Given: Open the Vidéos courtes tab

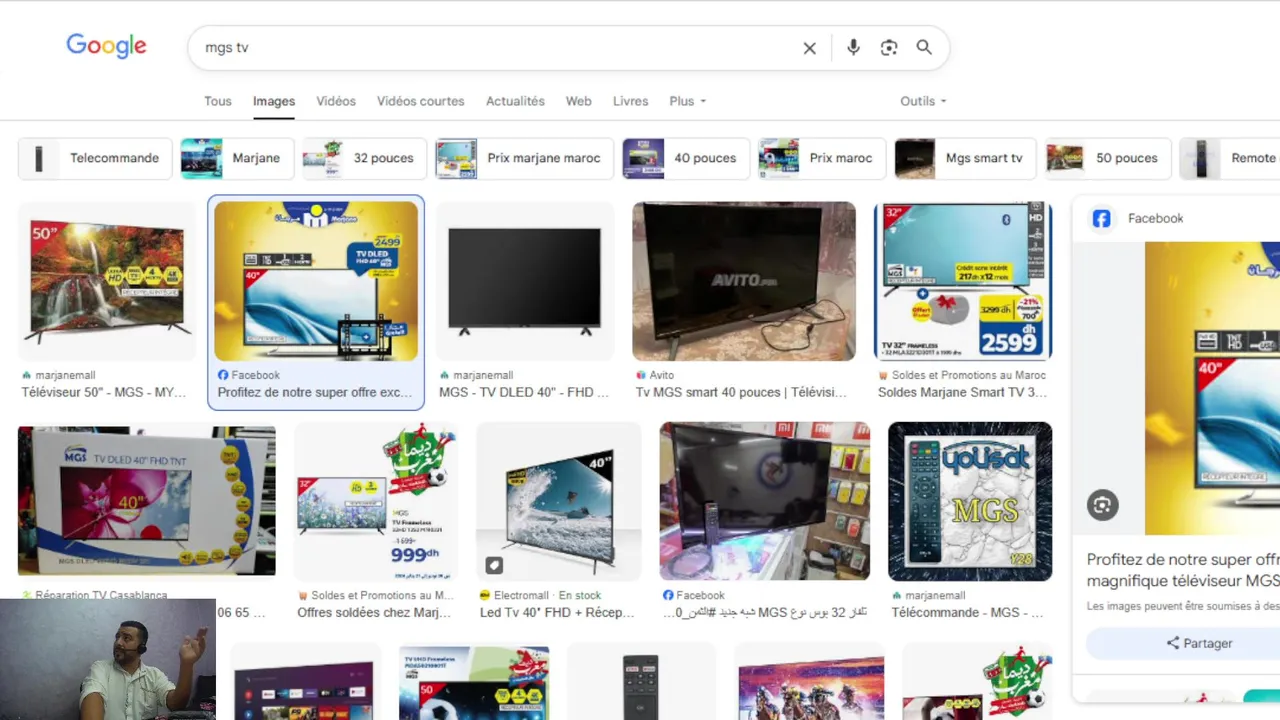Looking at the screenshot, I should [x=420, y=101].
